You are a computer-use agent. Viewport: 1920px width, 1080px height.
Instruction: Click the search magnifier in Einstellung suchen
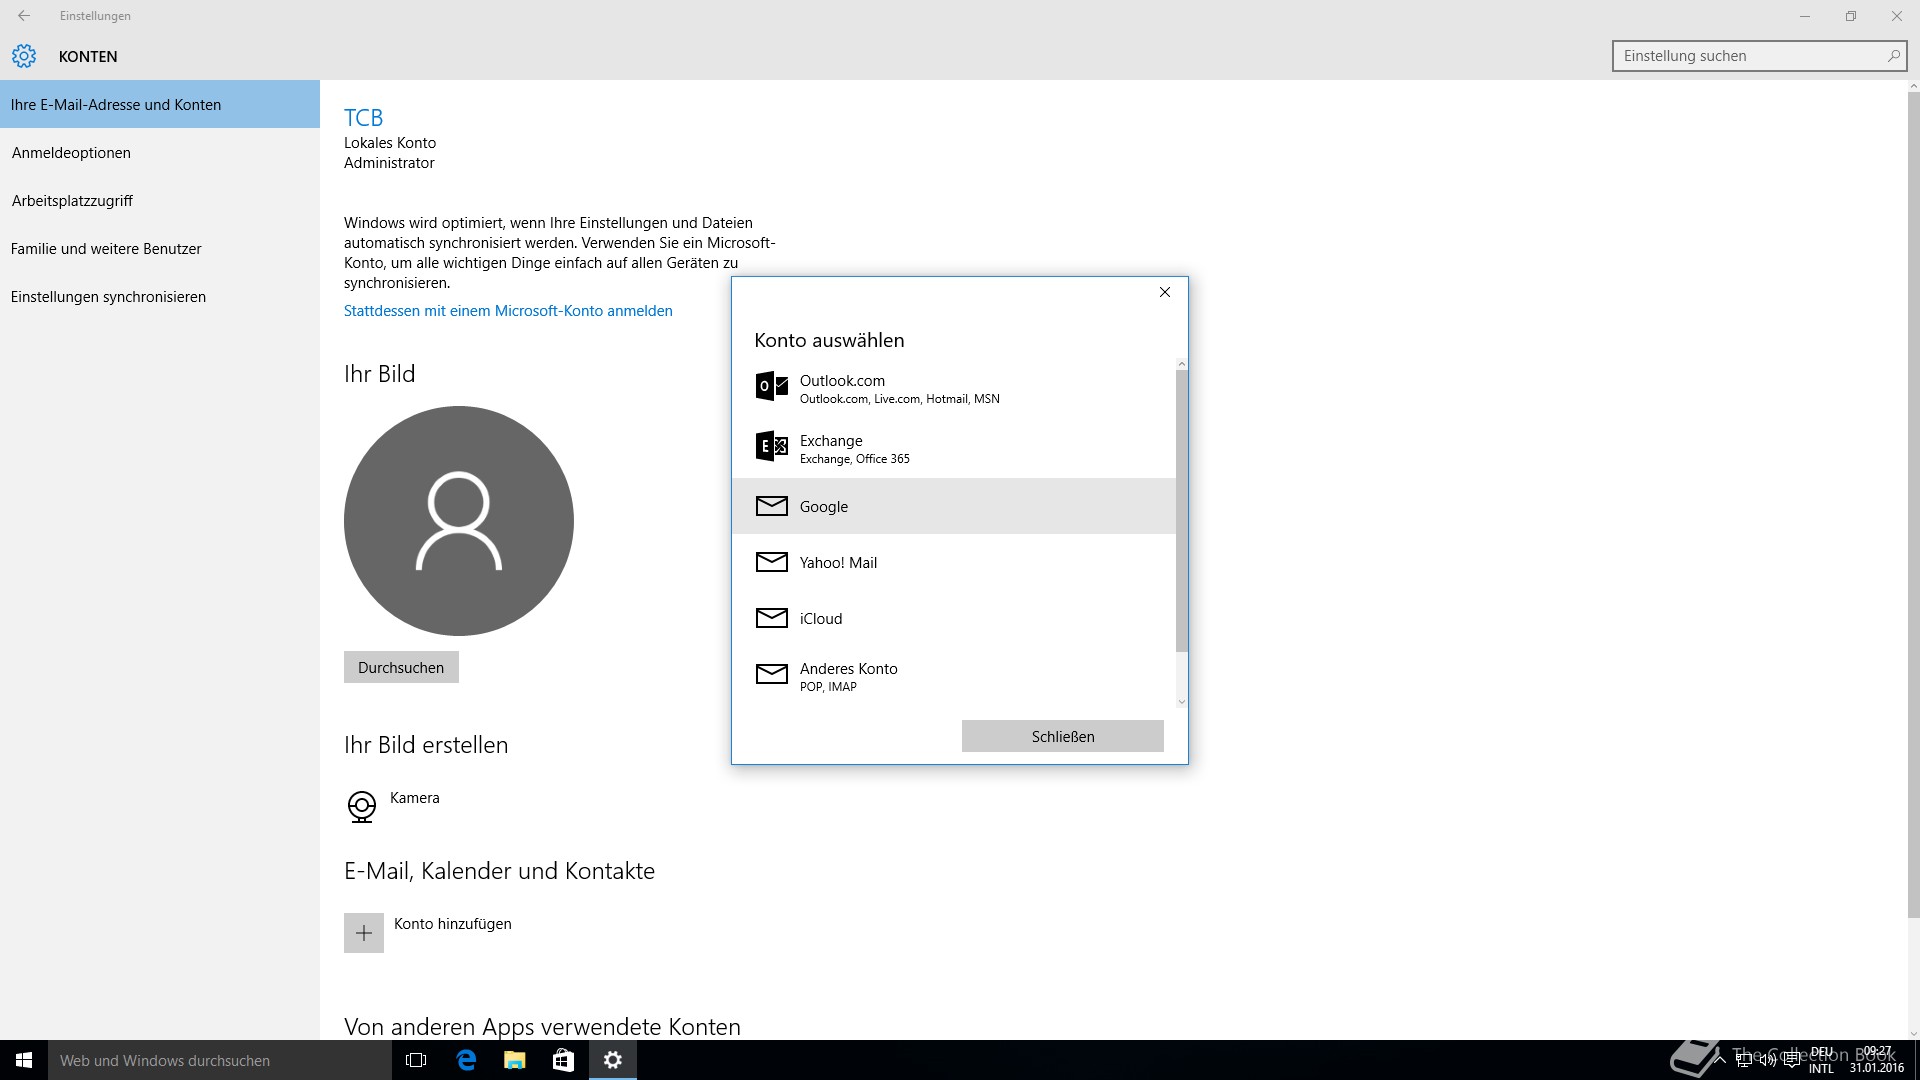(1893, 56)
